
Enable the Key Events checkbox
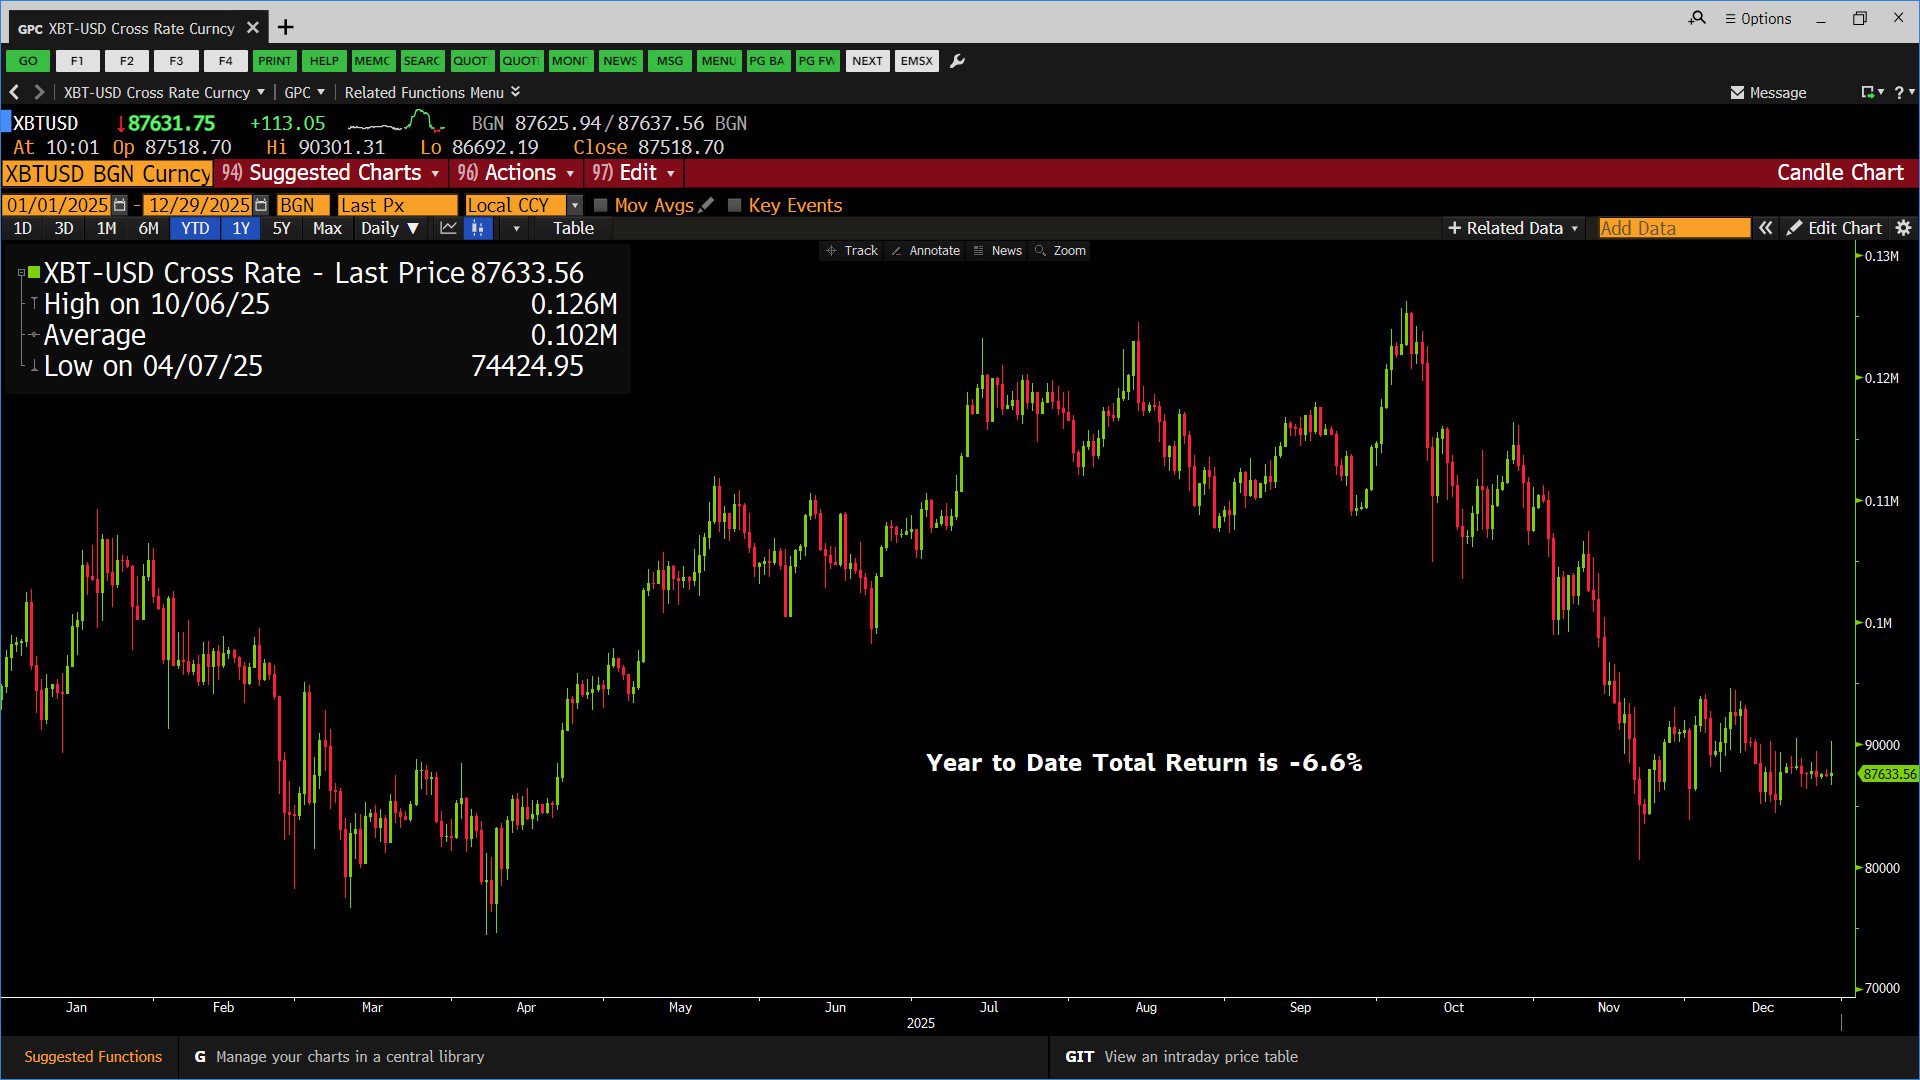point(734,205)
